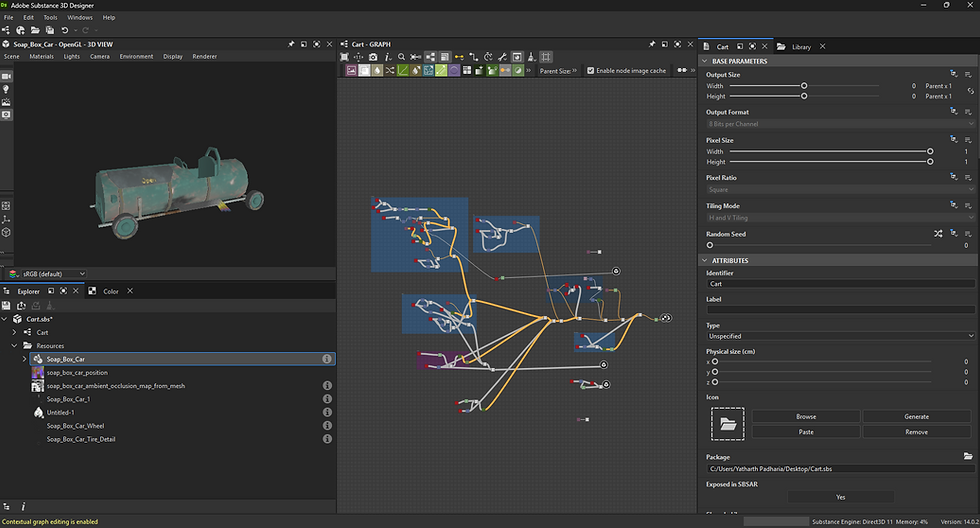The height and width of the screenshot is (528, 980).
Task: Open the Environment menu in 3D view
Action: [136, 56]
